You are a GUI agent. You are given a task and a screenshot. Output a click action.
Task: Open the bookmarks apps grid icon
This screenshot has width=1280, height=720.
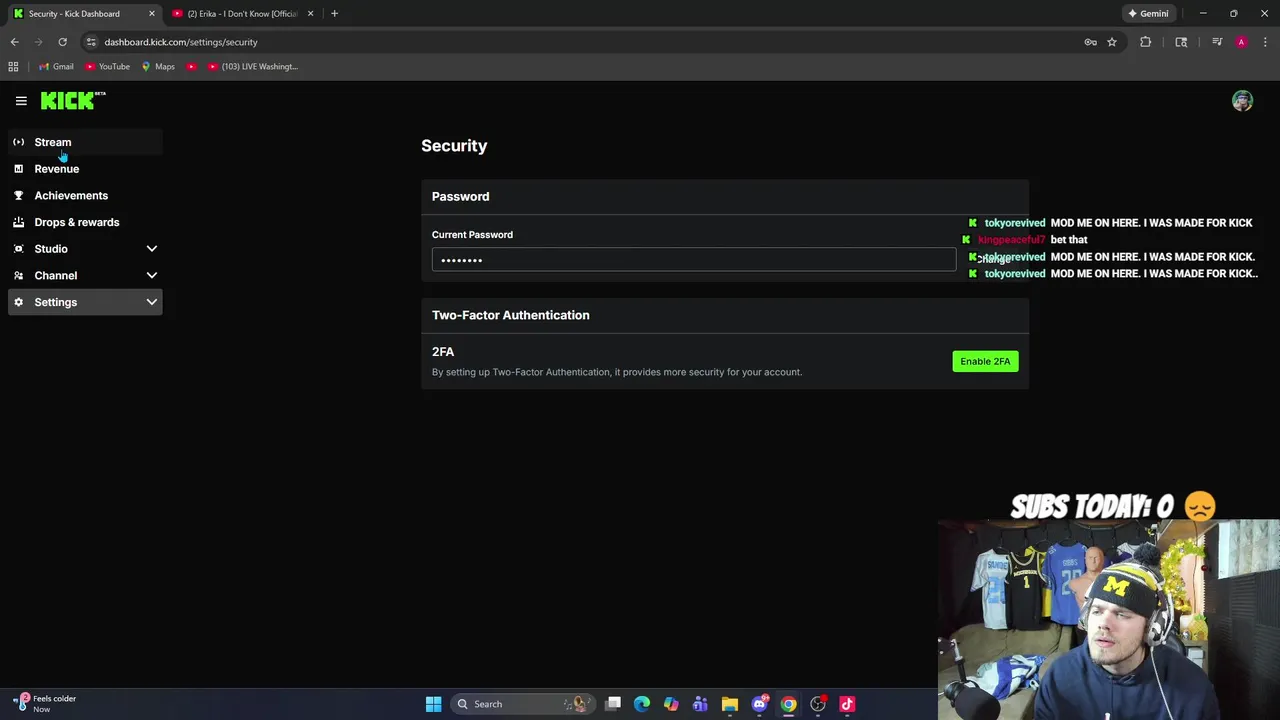tap(13, 67)
